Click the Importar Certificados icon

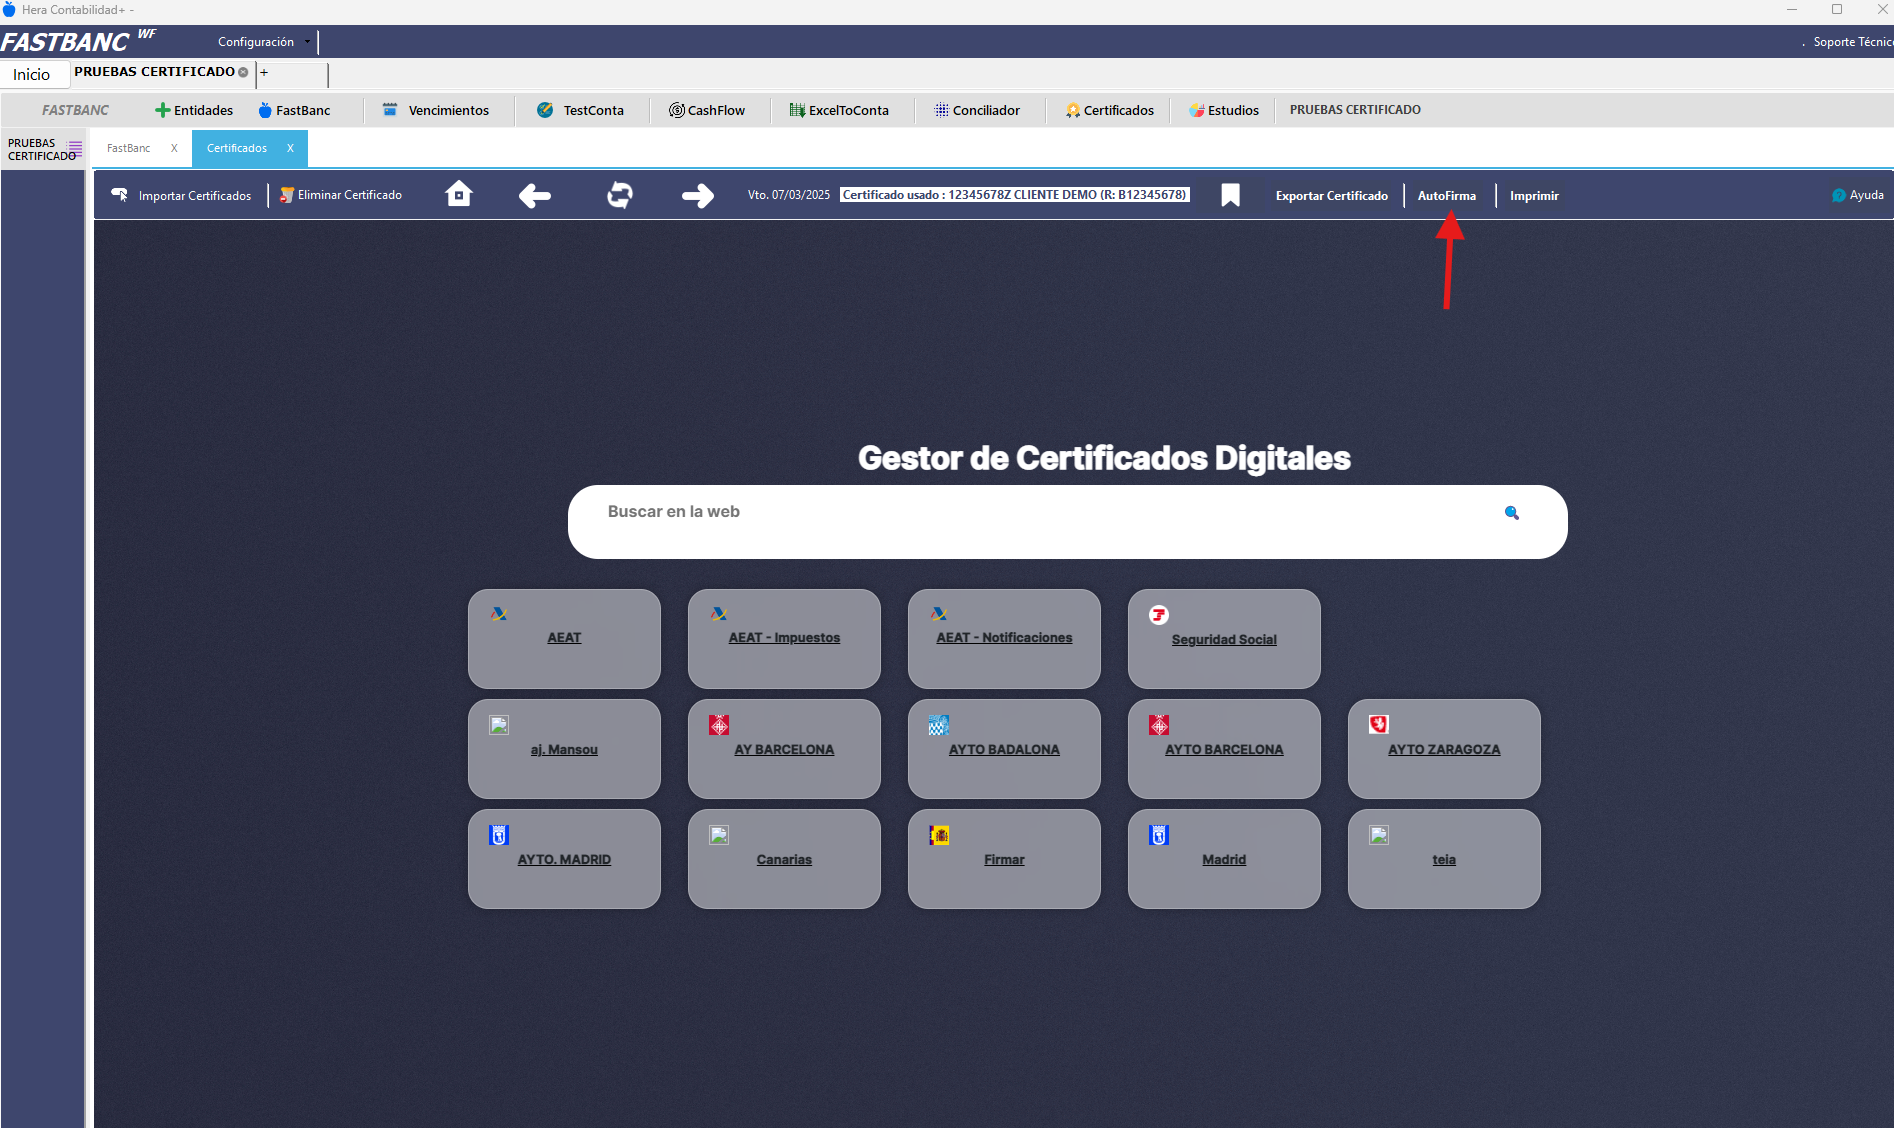click(120, 194)
